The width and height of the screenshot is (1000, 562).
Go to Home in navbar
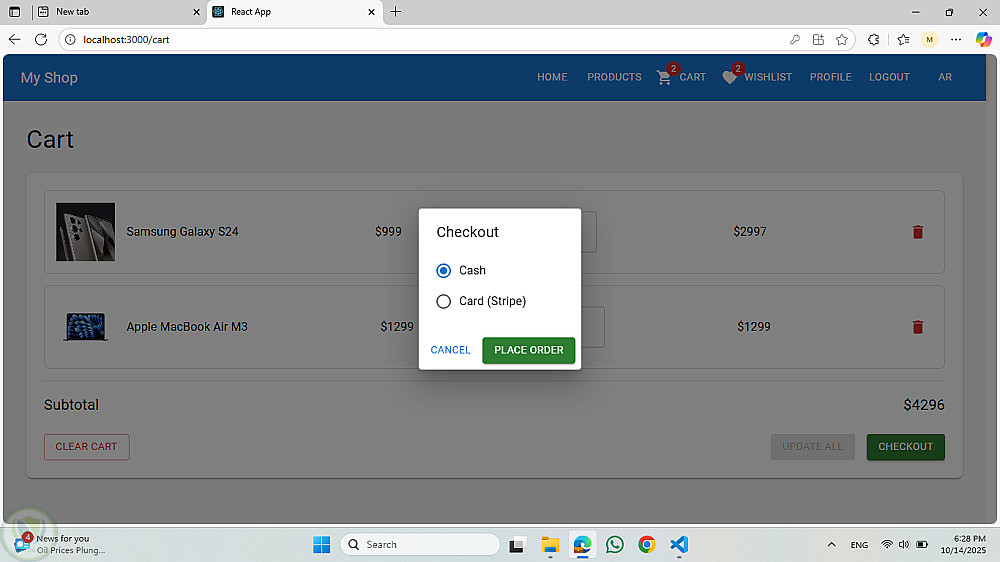(552, 77)
